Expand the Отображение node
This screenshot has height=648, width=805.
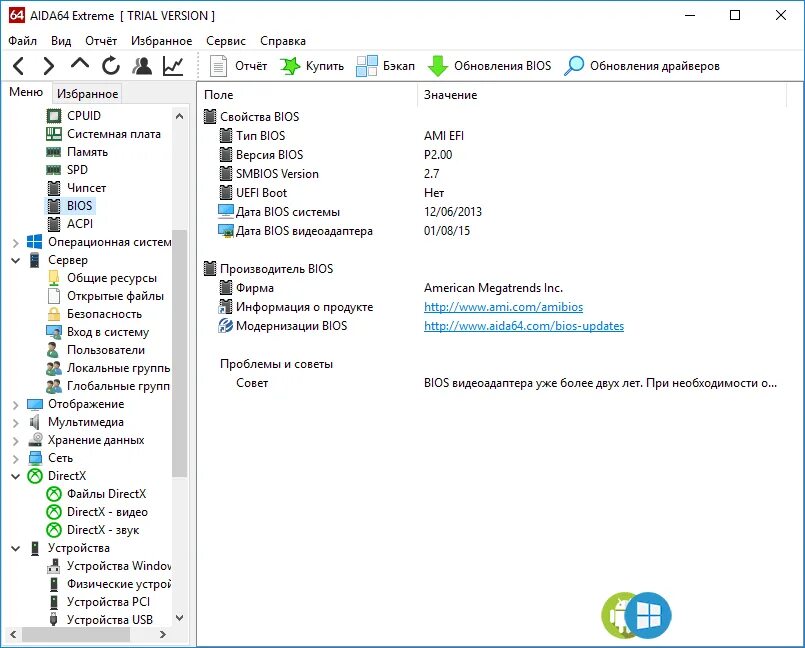click(15, 405)
